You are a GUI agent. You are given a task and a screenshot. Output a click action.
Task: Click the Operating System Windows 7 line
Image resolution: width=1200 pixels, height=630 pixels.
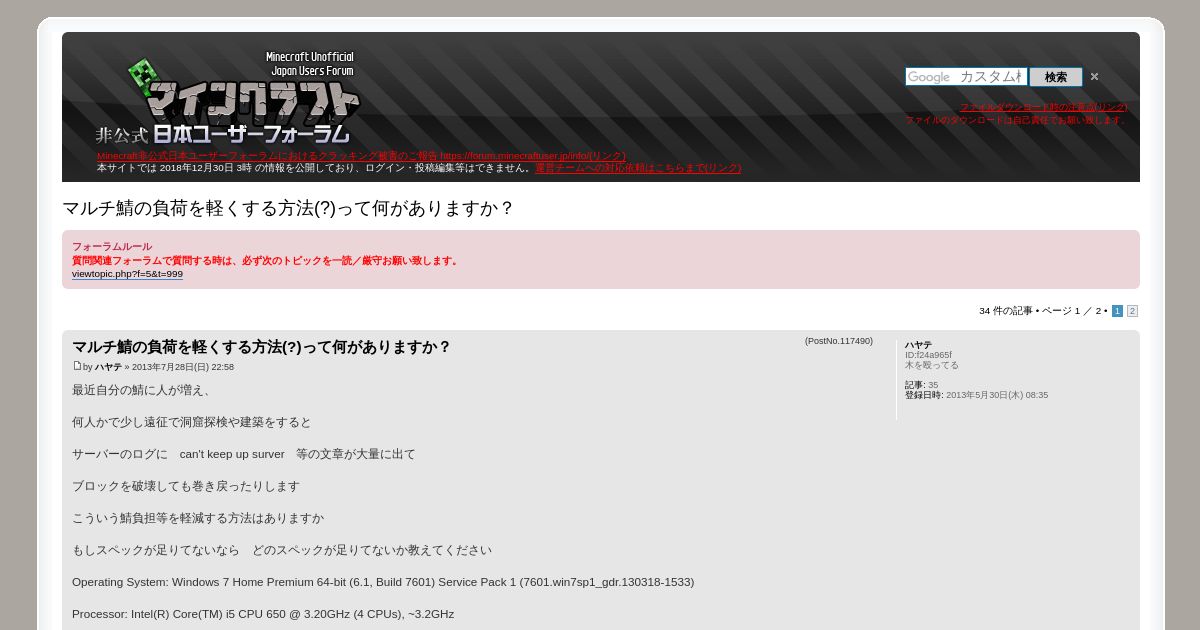click(x=383, y=582)
